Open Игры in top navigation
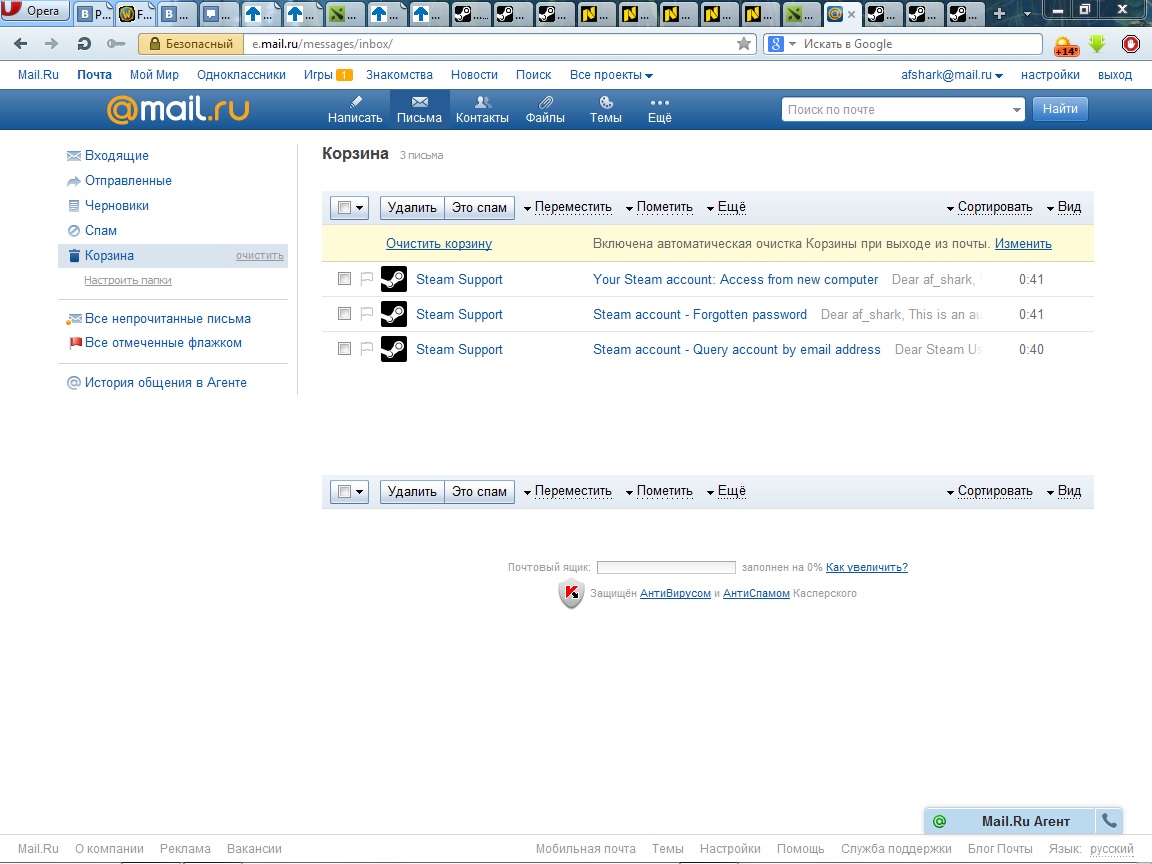Viewport: 1152px width, 864px height. 318,75
